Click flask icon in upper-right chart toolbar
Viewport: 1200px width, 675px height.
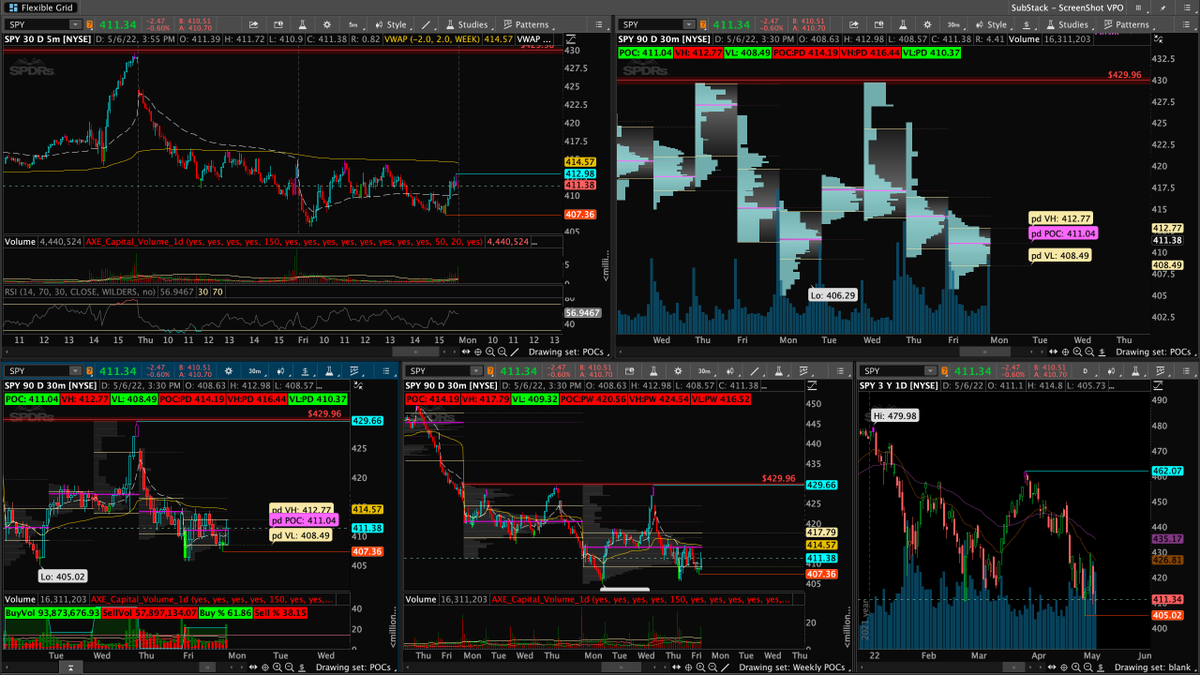tap(902, 24)
